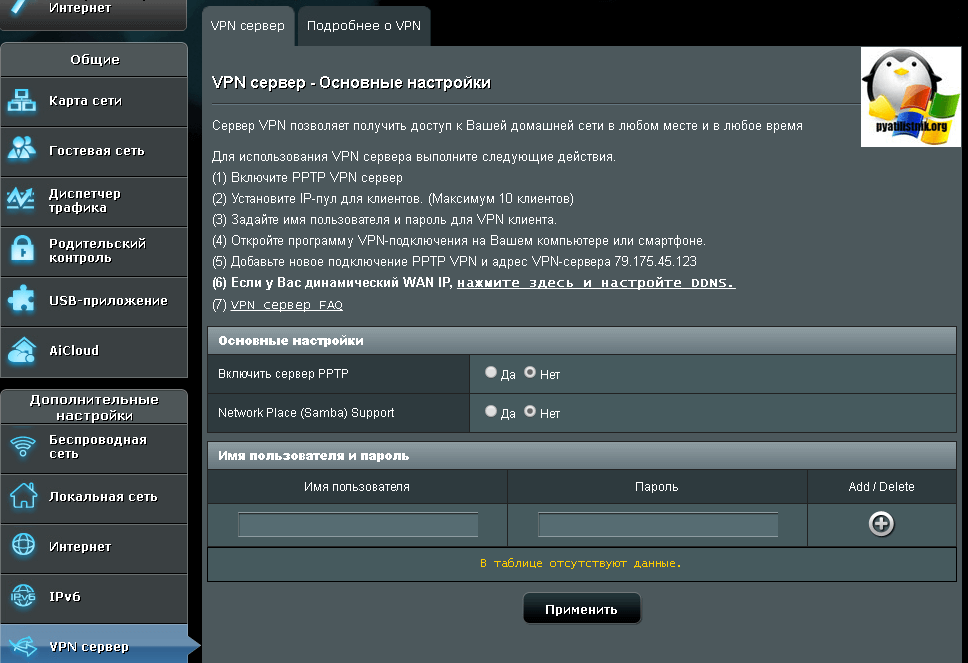This screenshot has height=663, width=968.
Task: Apply settings with the Применить button
Action: point(582,609)
